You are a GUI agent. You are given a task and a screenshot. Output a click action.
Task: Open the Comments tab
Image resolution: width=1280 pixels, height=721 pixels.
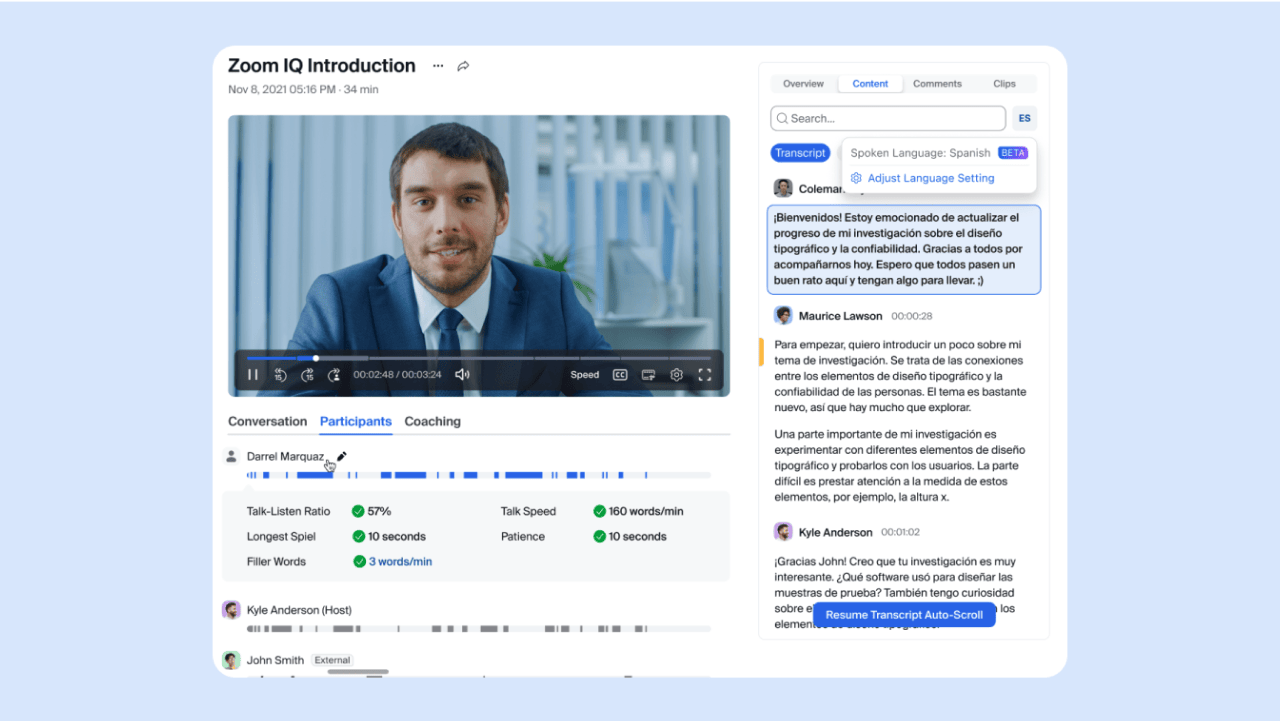click(x=937, y=83)
